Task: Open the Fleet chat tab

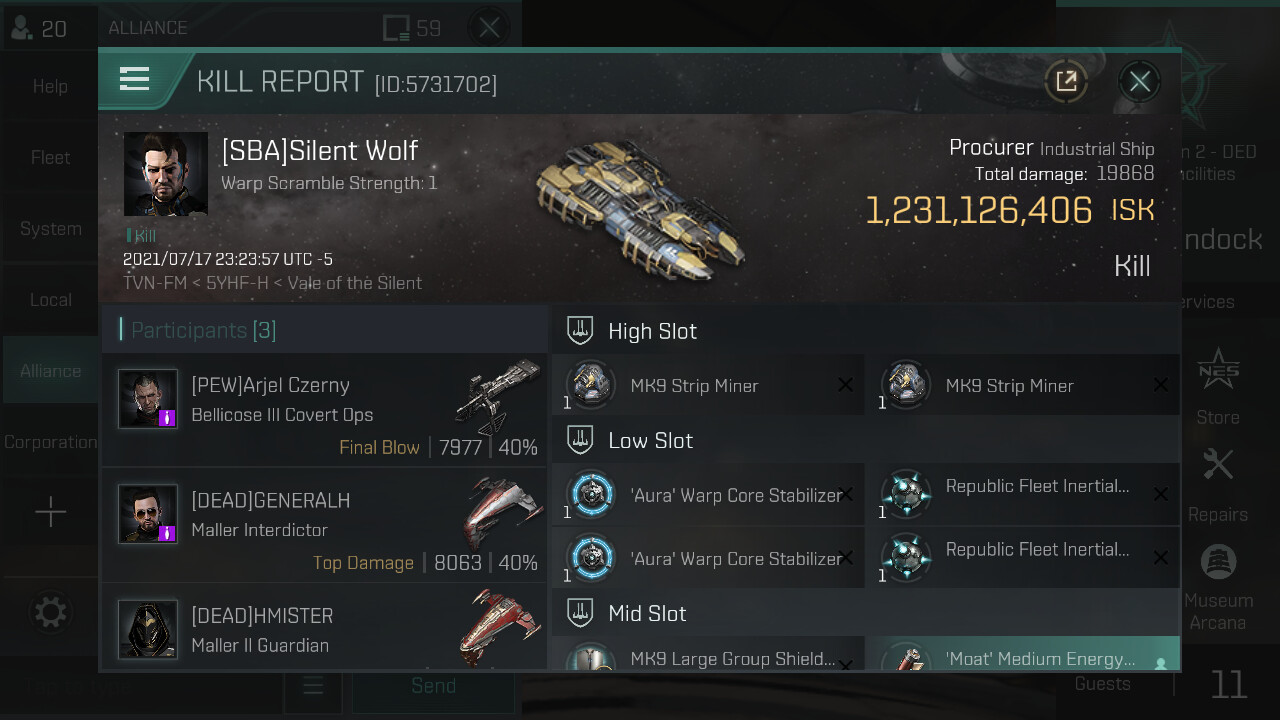Action: click(x=50, y=157)
